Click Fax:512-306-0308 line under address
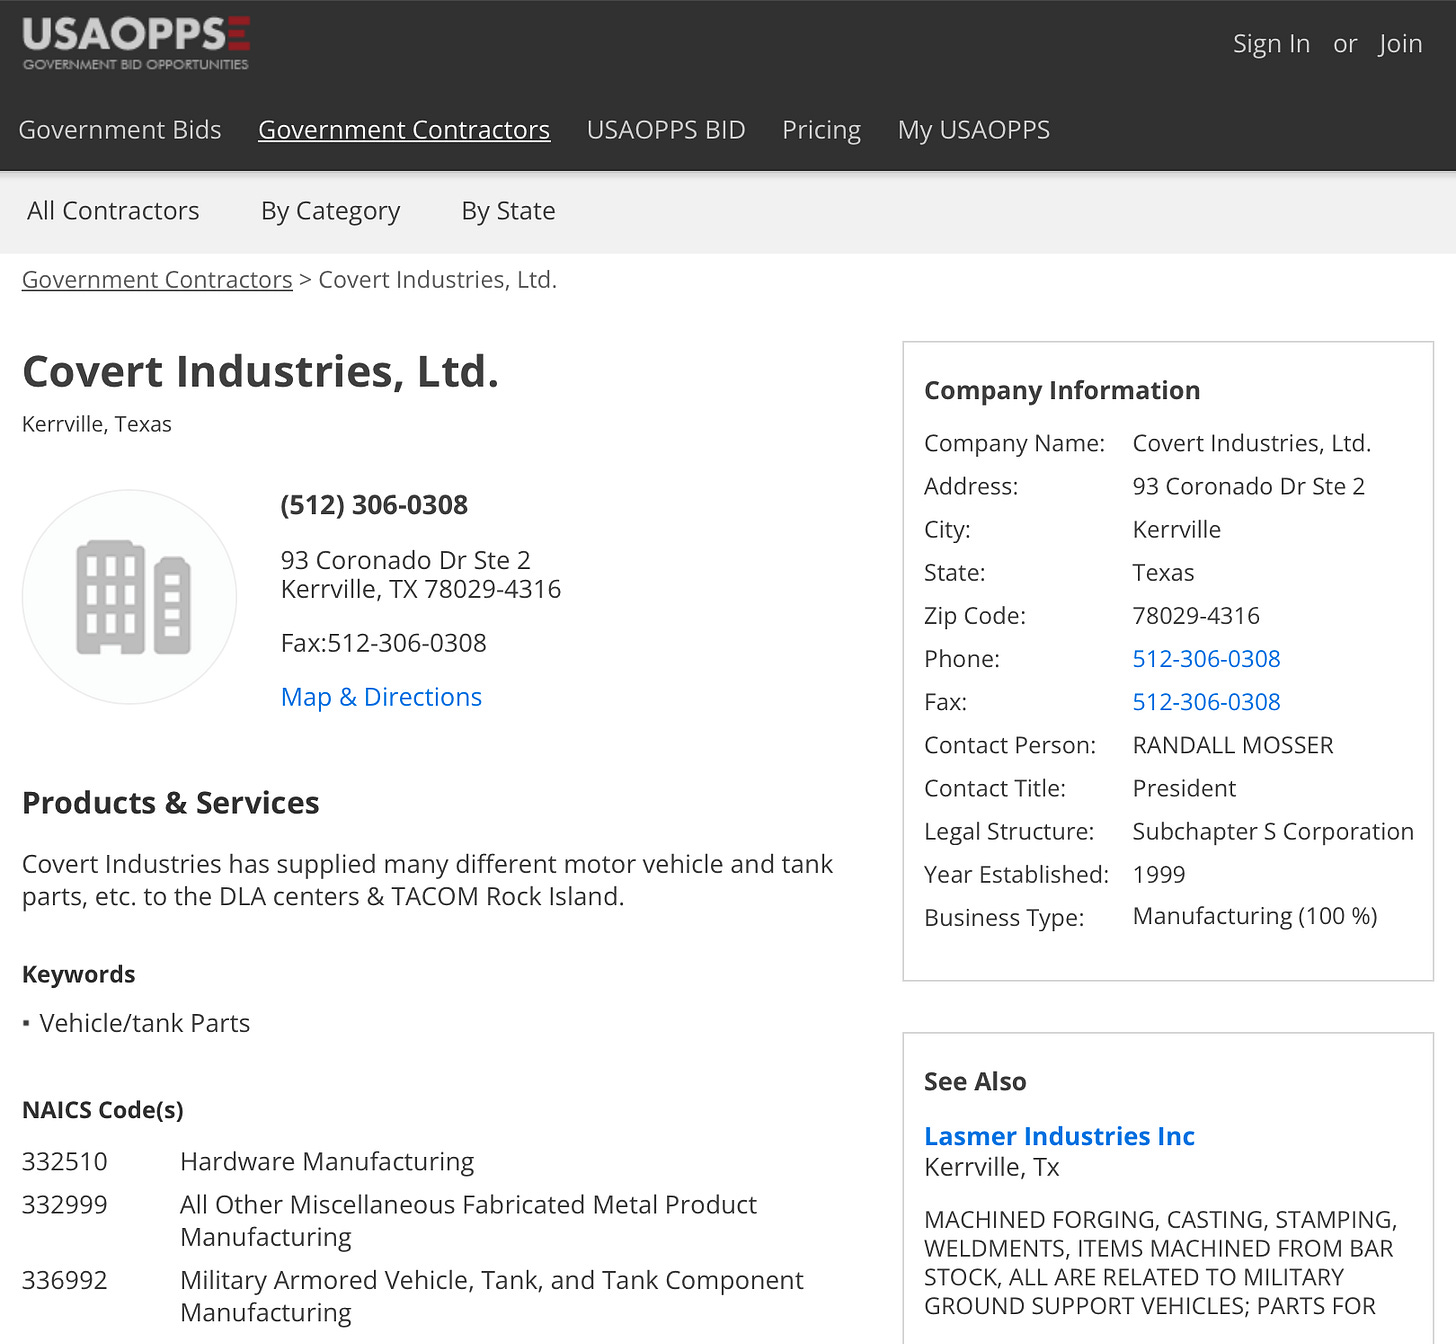1456x1344 pixels. [x=384, y=643]
